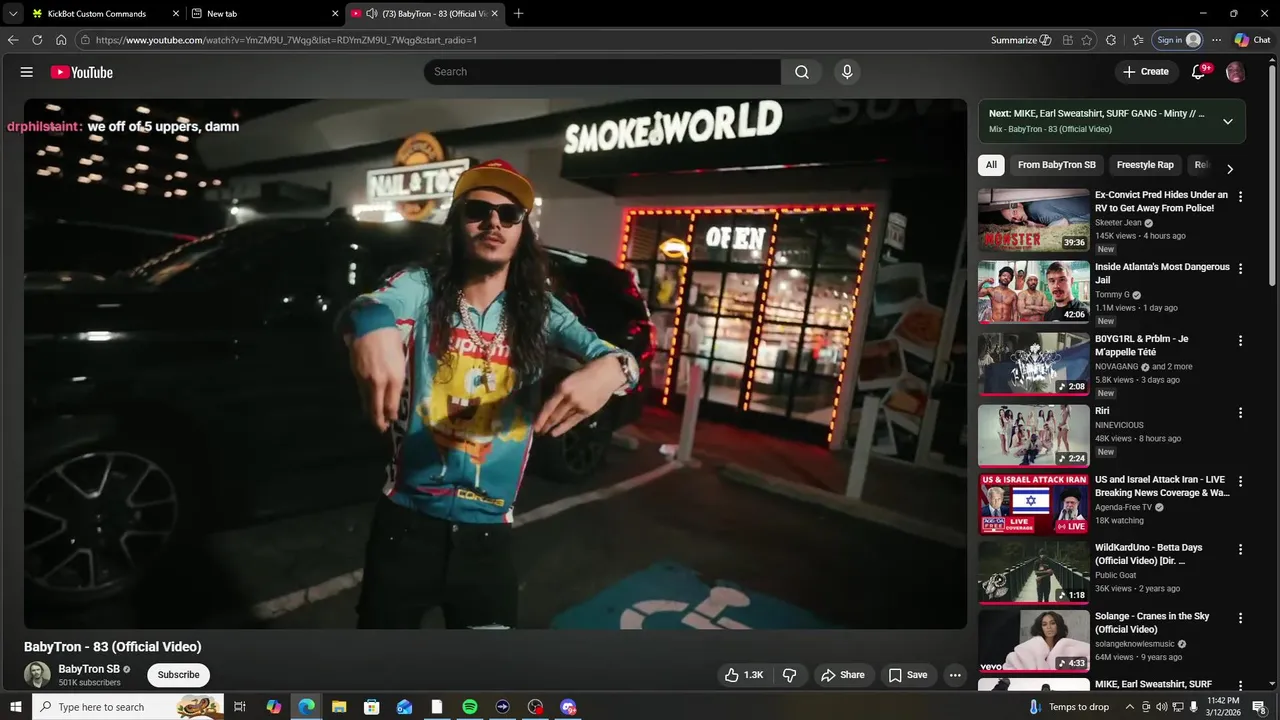Click the search magnifier button
Screen dimensions: 1280x720
pyautogui.click(x=802, y=72)
